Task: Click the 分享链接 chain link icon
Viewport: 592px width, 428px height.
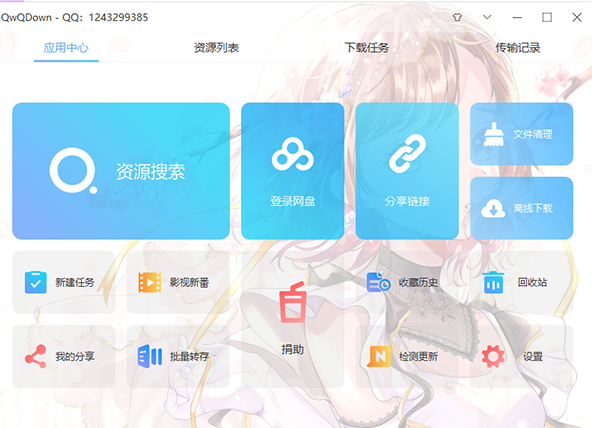Action: coord(407,154)
